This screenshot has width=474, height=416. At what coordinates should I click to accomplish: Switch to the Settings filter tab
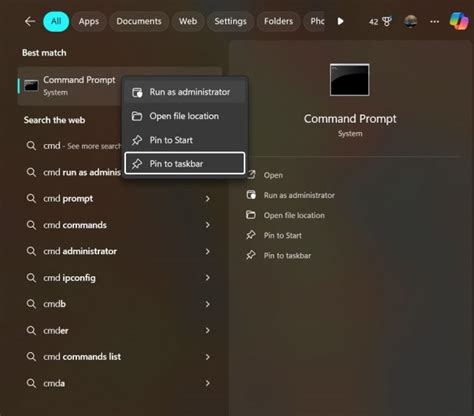(x=231, y=21)
